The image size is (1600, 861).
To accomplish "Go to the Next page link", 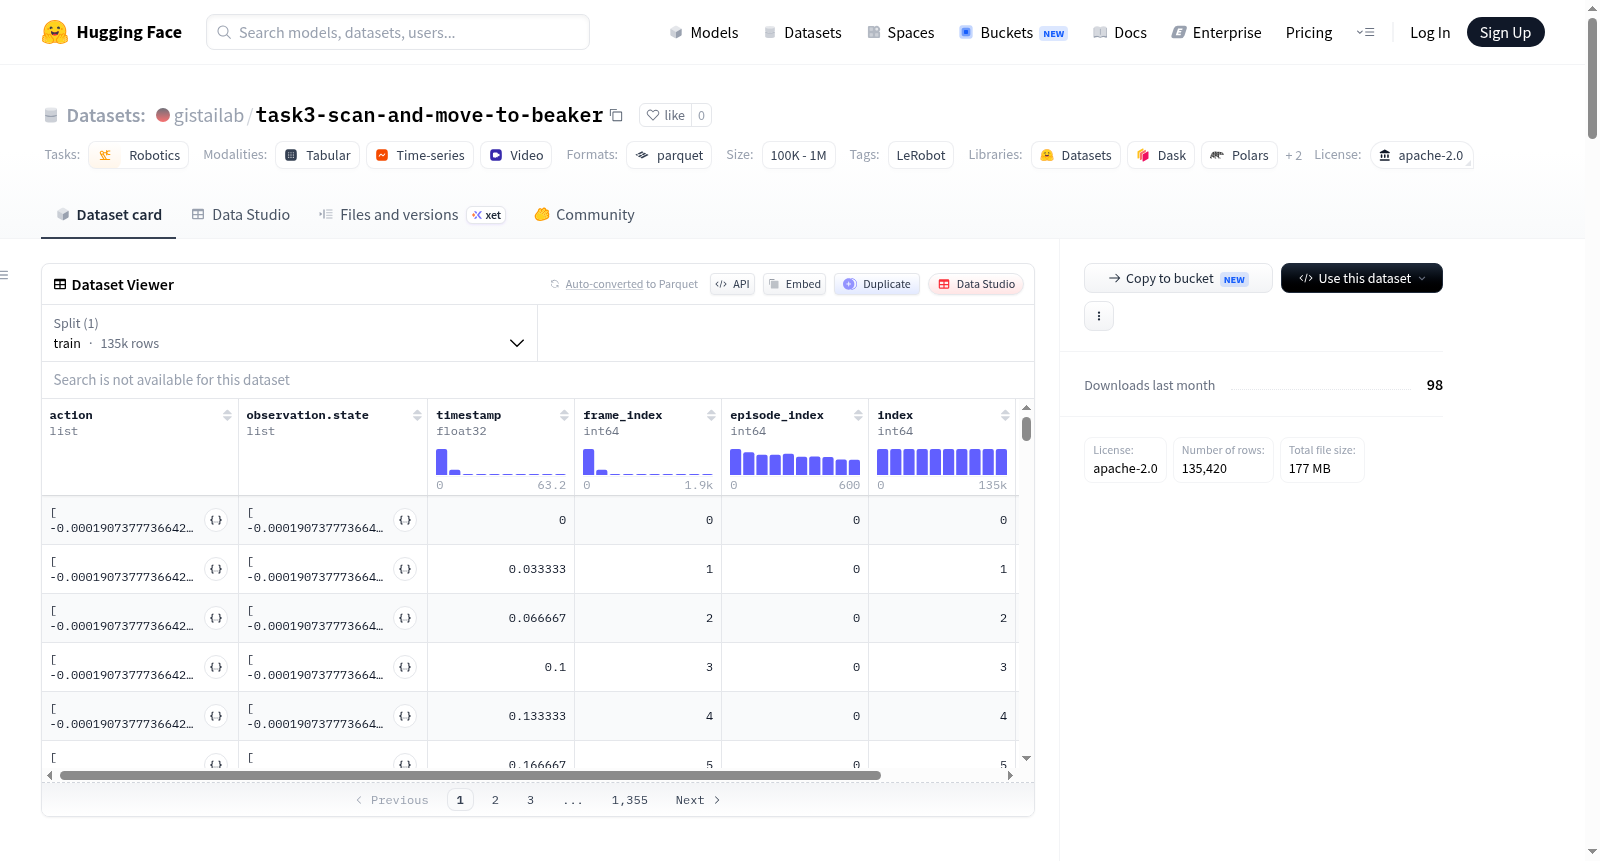I will (x=697, y=800).
